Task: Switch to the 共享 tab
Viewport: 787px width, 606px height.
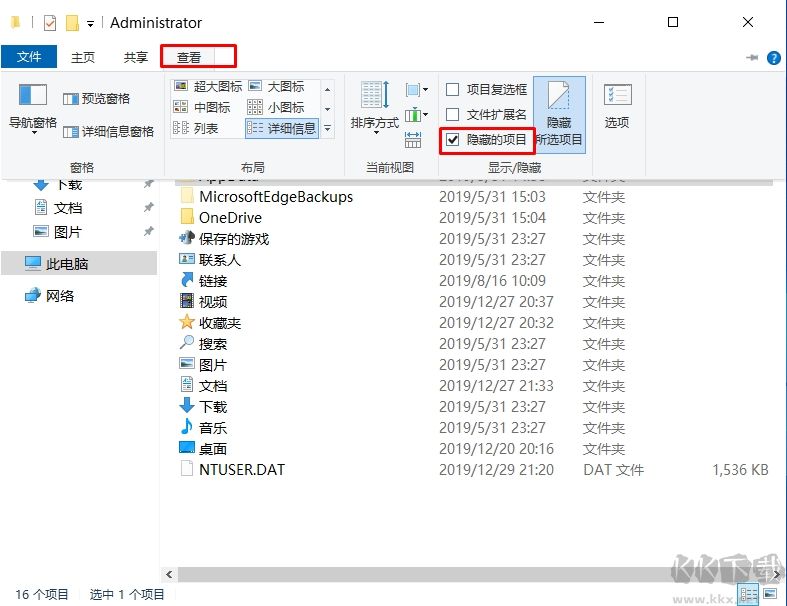Action: [136, 57]
